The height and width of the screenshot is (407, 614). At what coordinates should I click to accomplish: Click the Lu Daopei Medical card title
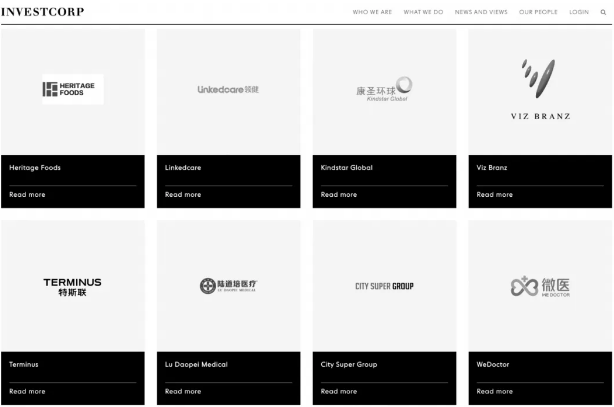tap(196, 364)
